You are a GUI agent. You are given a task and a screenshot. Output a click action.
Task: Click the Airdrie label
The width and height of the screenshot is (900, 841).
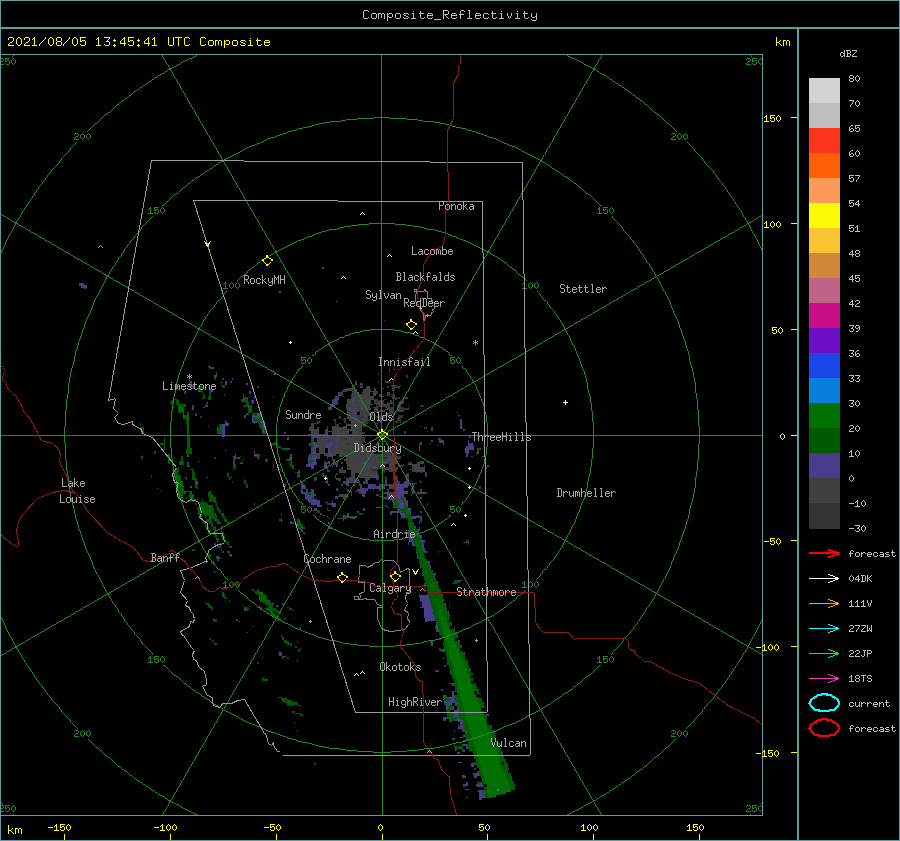(x=394, y=534)
